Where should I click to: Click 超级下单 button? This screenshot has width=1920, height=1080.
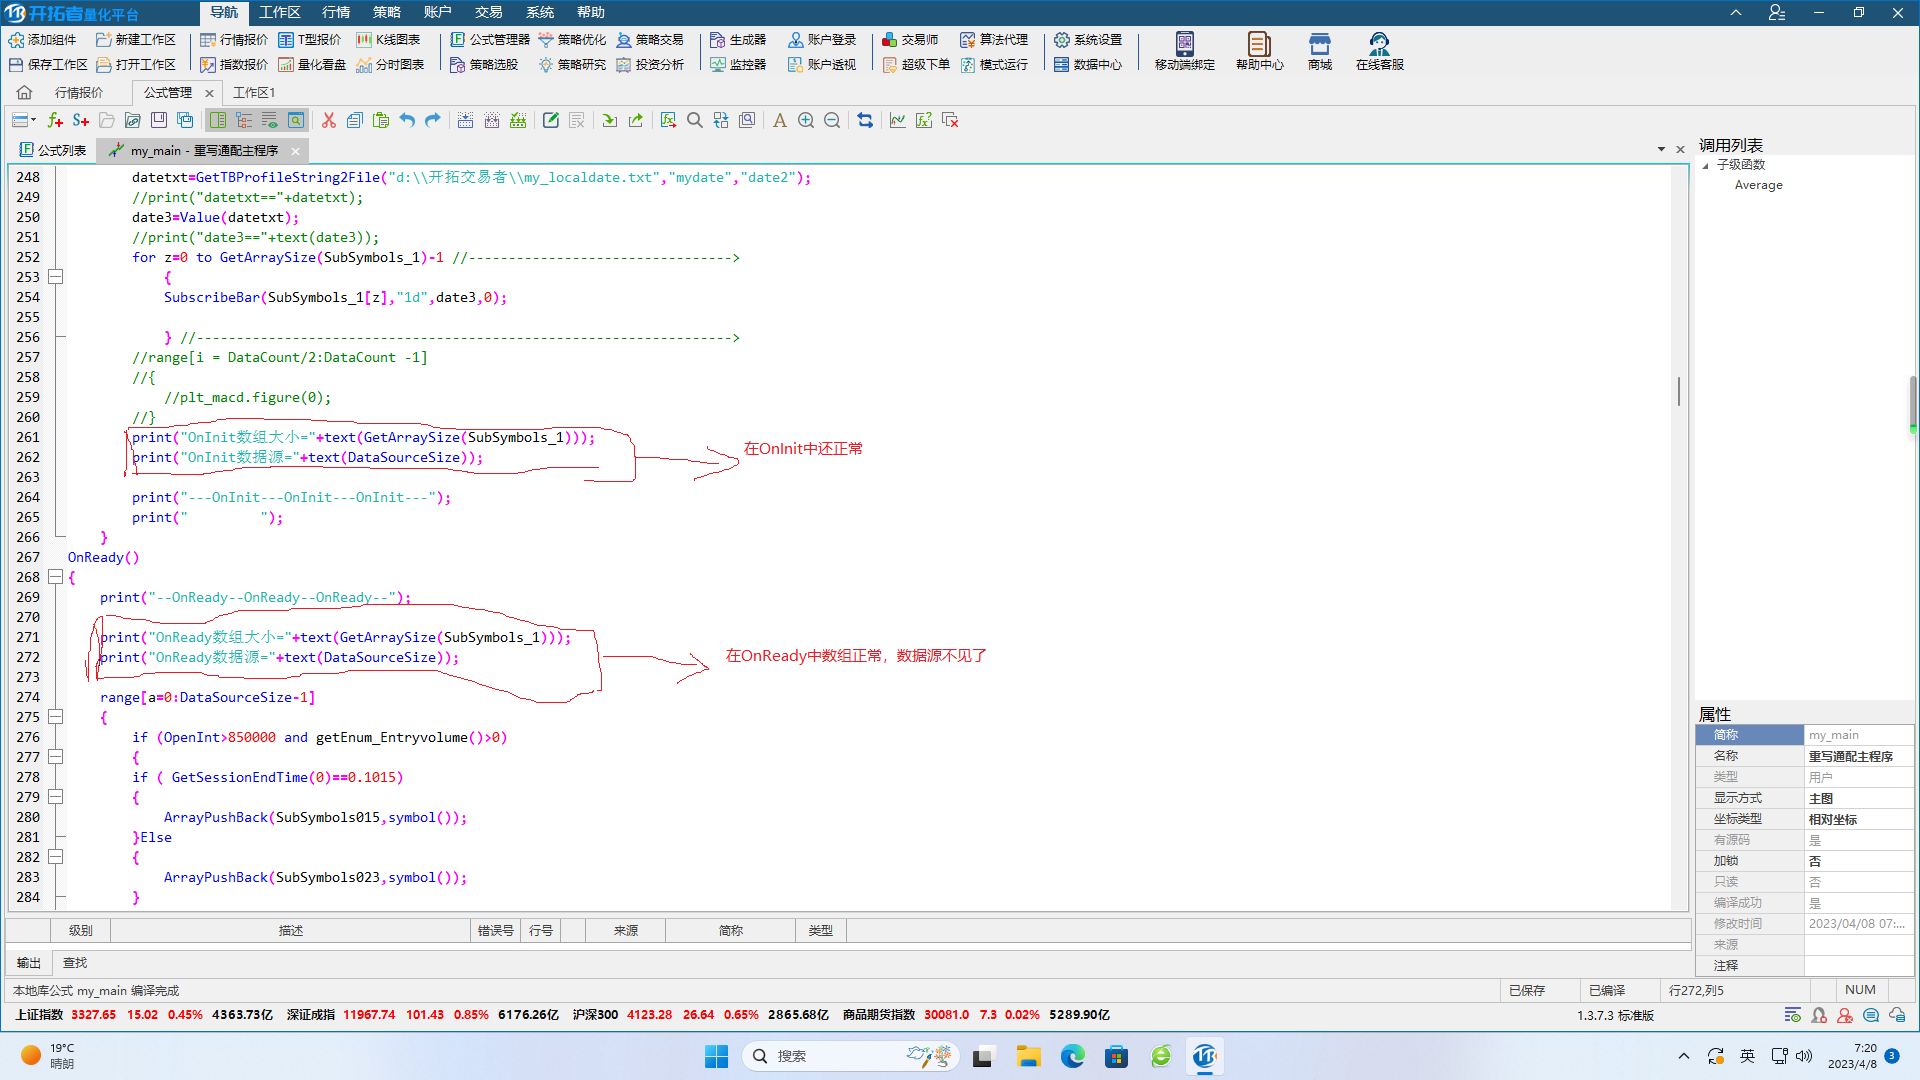(x=916, y=64)
